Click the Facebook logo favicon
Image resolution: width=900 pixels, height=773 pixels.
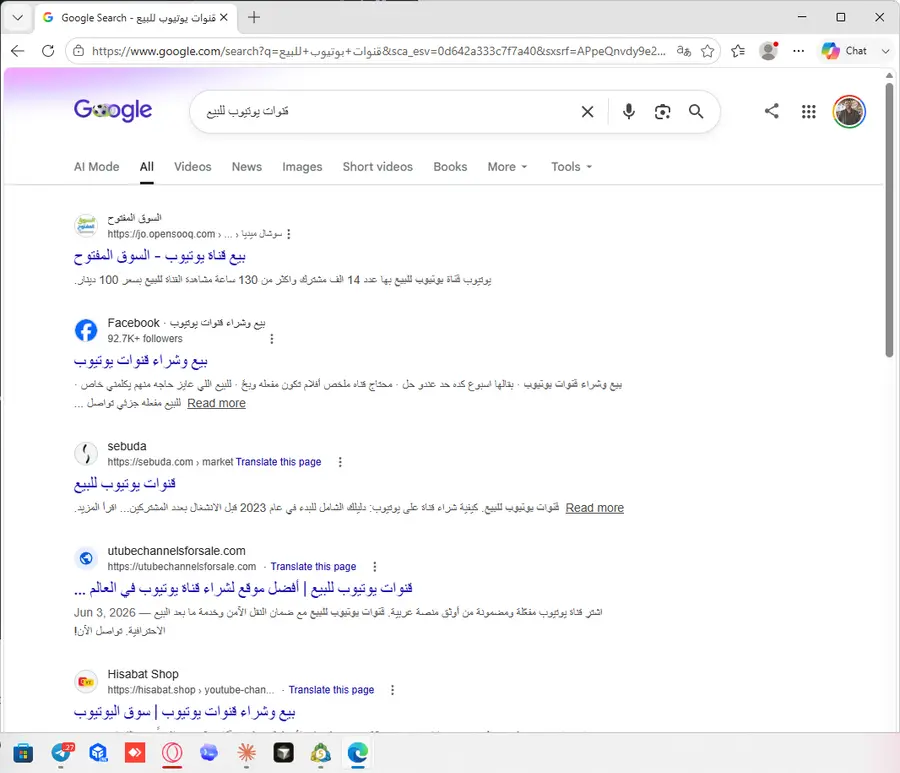click(86, 330)
